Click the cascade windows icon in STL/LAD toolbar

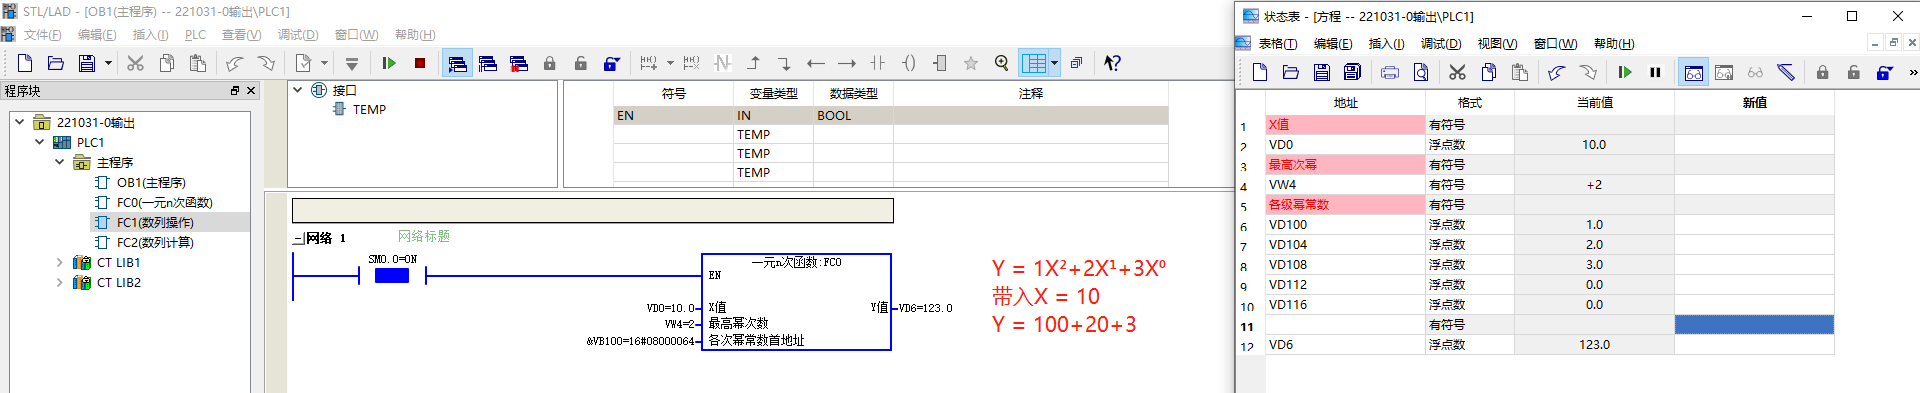[1076, 63]
